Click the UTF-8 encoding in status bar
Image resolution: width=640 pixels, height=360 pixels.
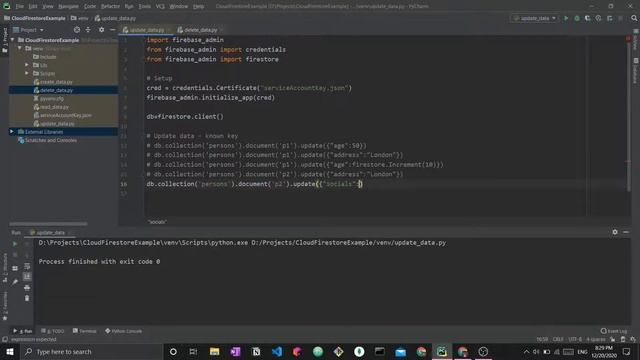pos(575,339)
